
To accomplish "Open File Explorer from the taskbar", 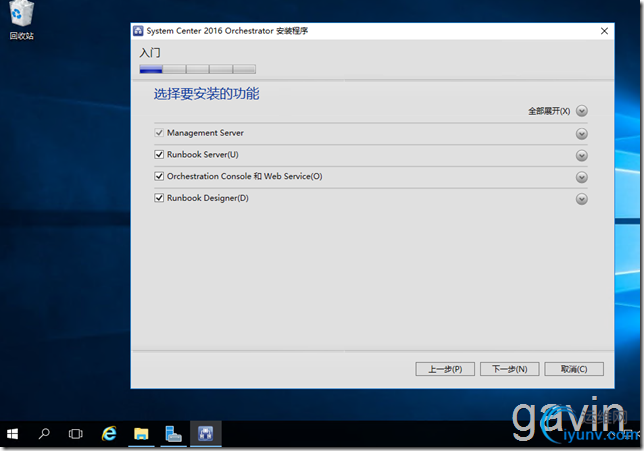I will click(141, 434).
